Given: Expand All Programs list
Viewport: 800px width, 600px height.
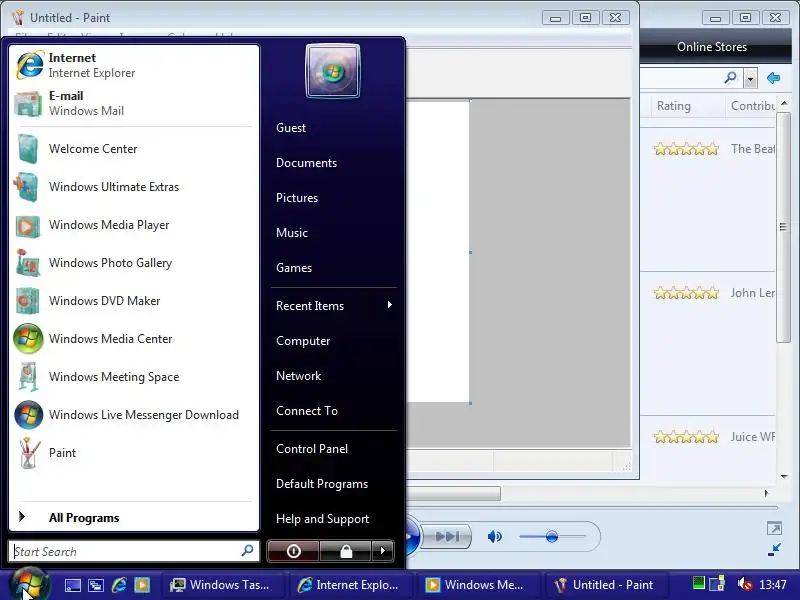Looking at the screenshot, I should click(x=134, y=517).
